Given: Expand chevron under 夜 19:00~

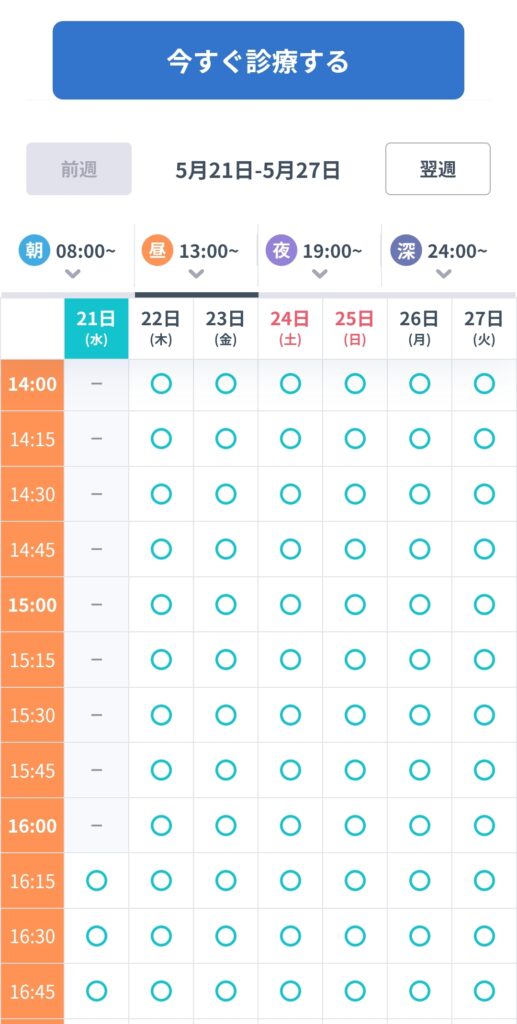Looking at the screenshot, I should coord(320,274).
